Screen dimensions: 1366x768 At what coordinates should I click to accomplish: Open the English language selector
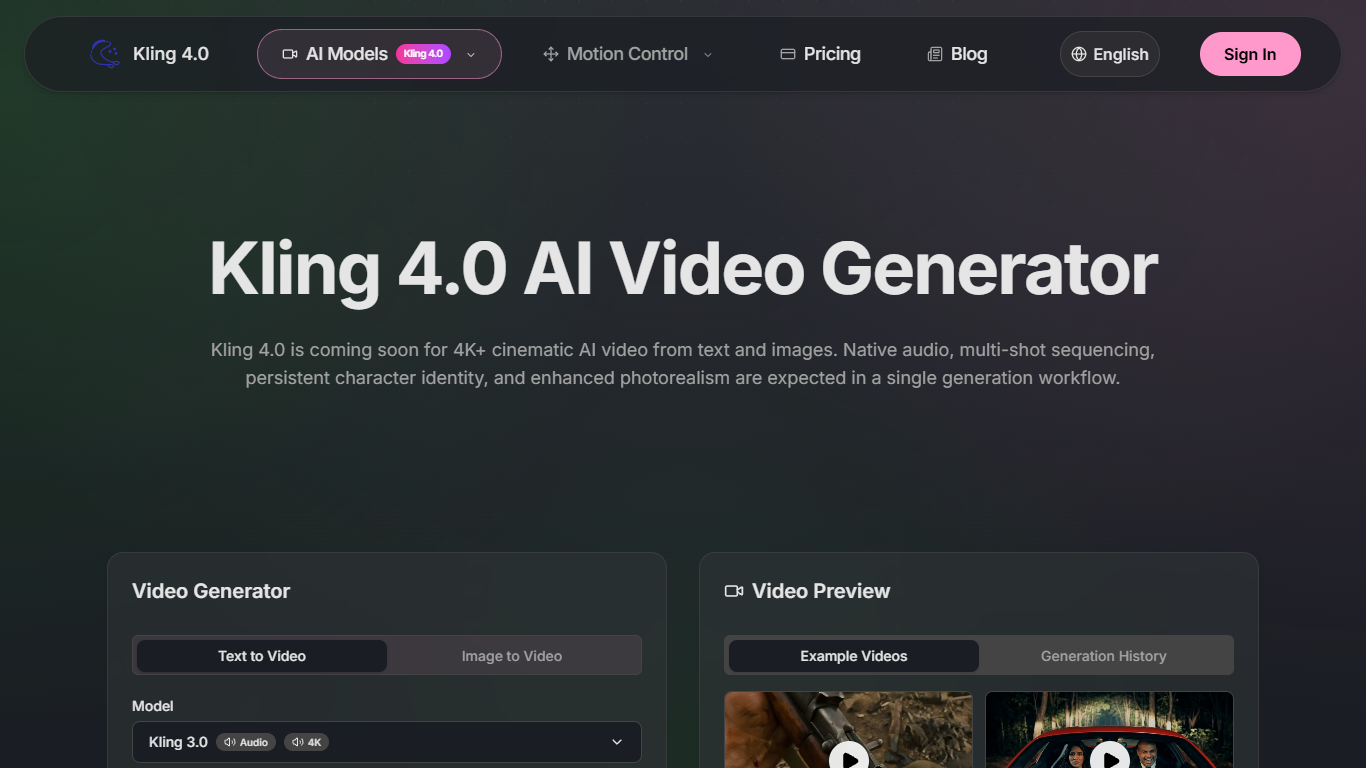coord(1110,54)
